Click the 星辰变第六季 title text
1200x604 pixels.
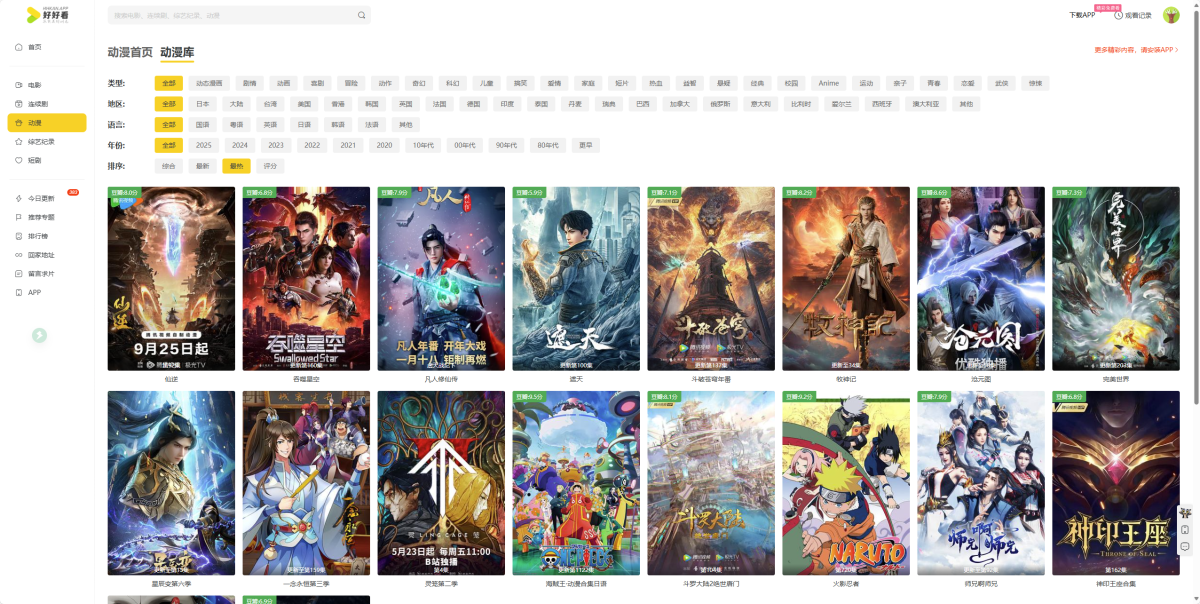pos(172,584)
